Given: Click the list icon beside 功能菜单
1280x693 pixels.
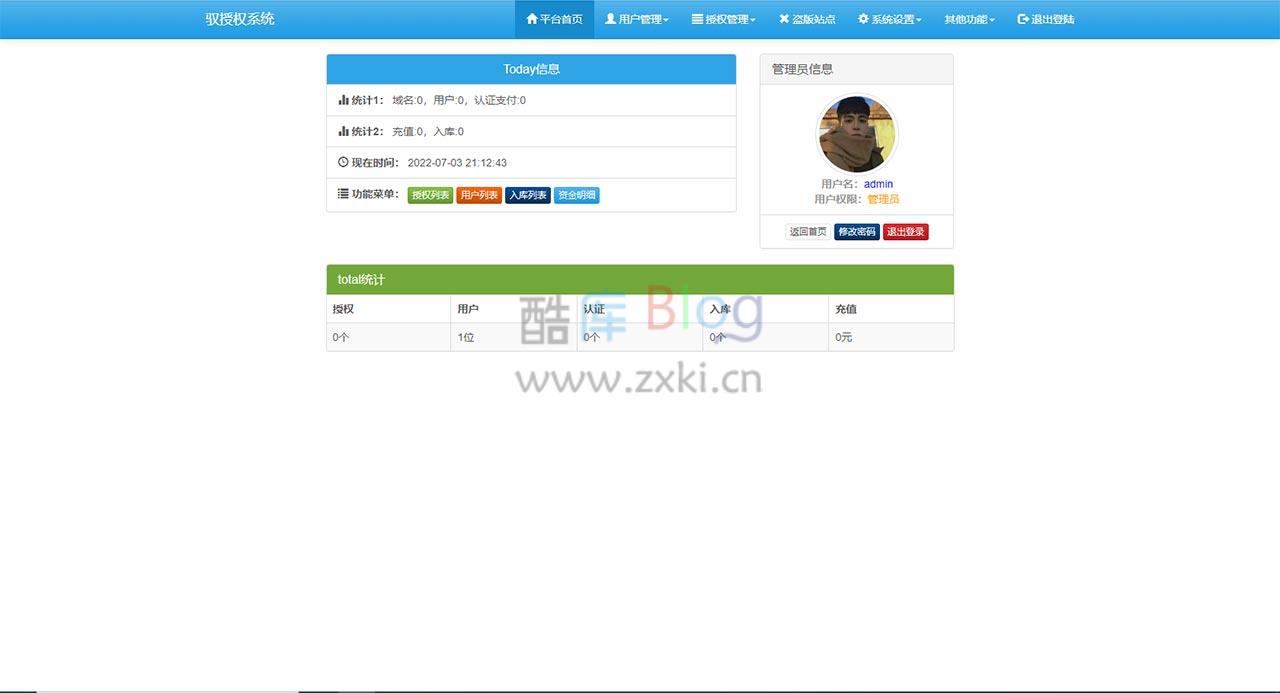Looking at the screenshot, I should (x=342, y=194).
